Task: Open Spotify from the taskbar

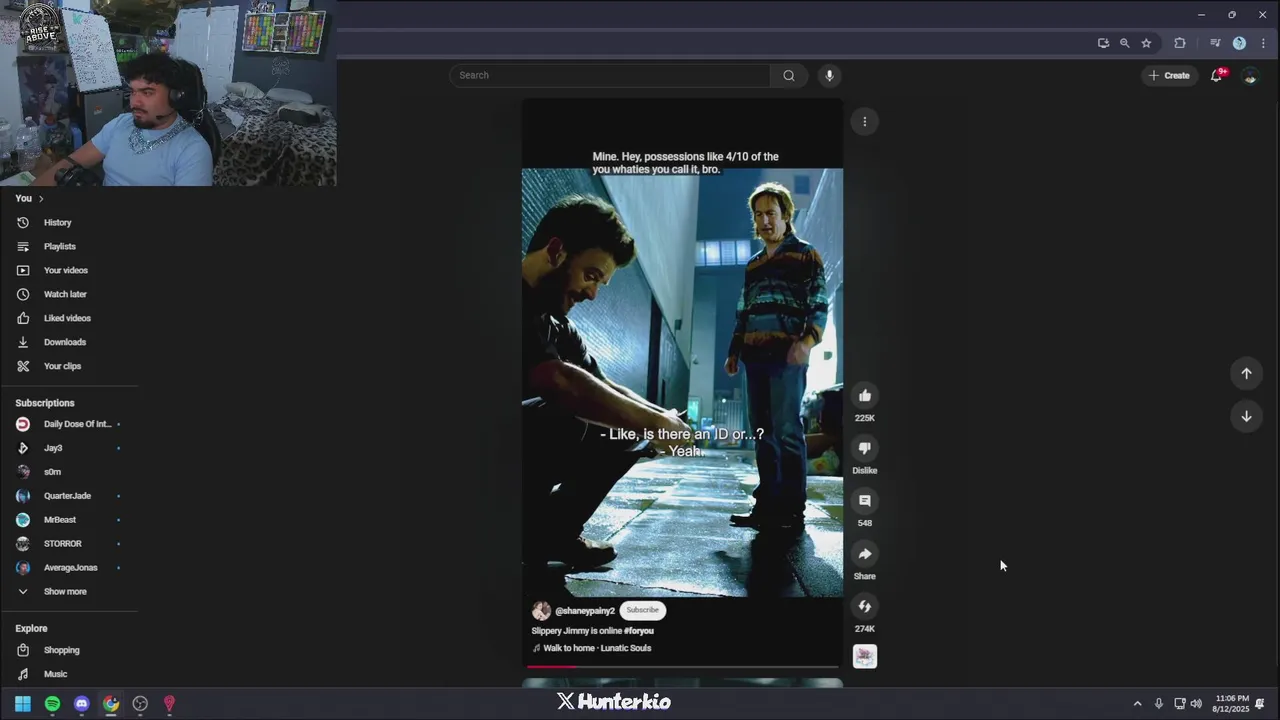Action: (52, 704)
